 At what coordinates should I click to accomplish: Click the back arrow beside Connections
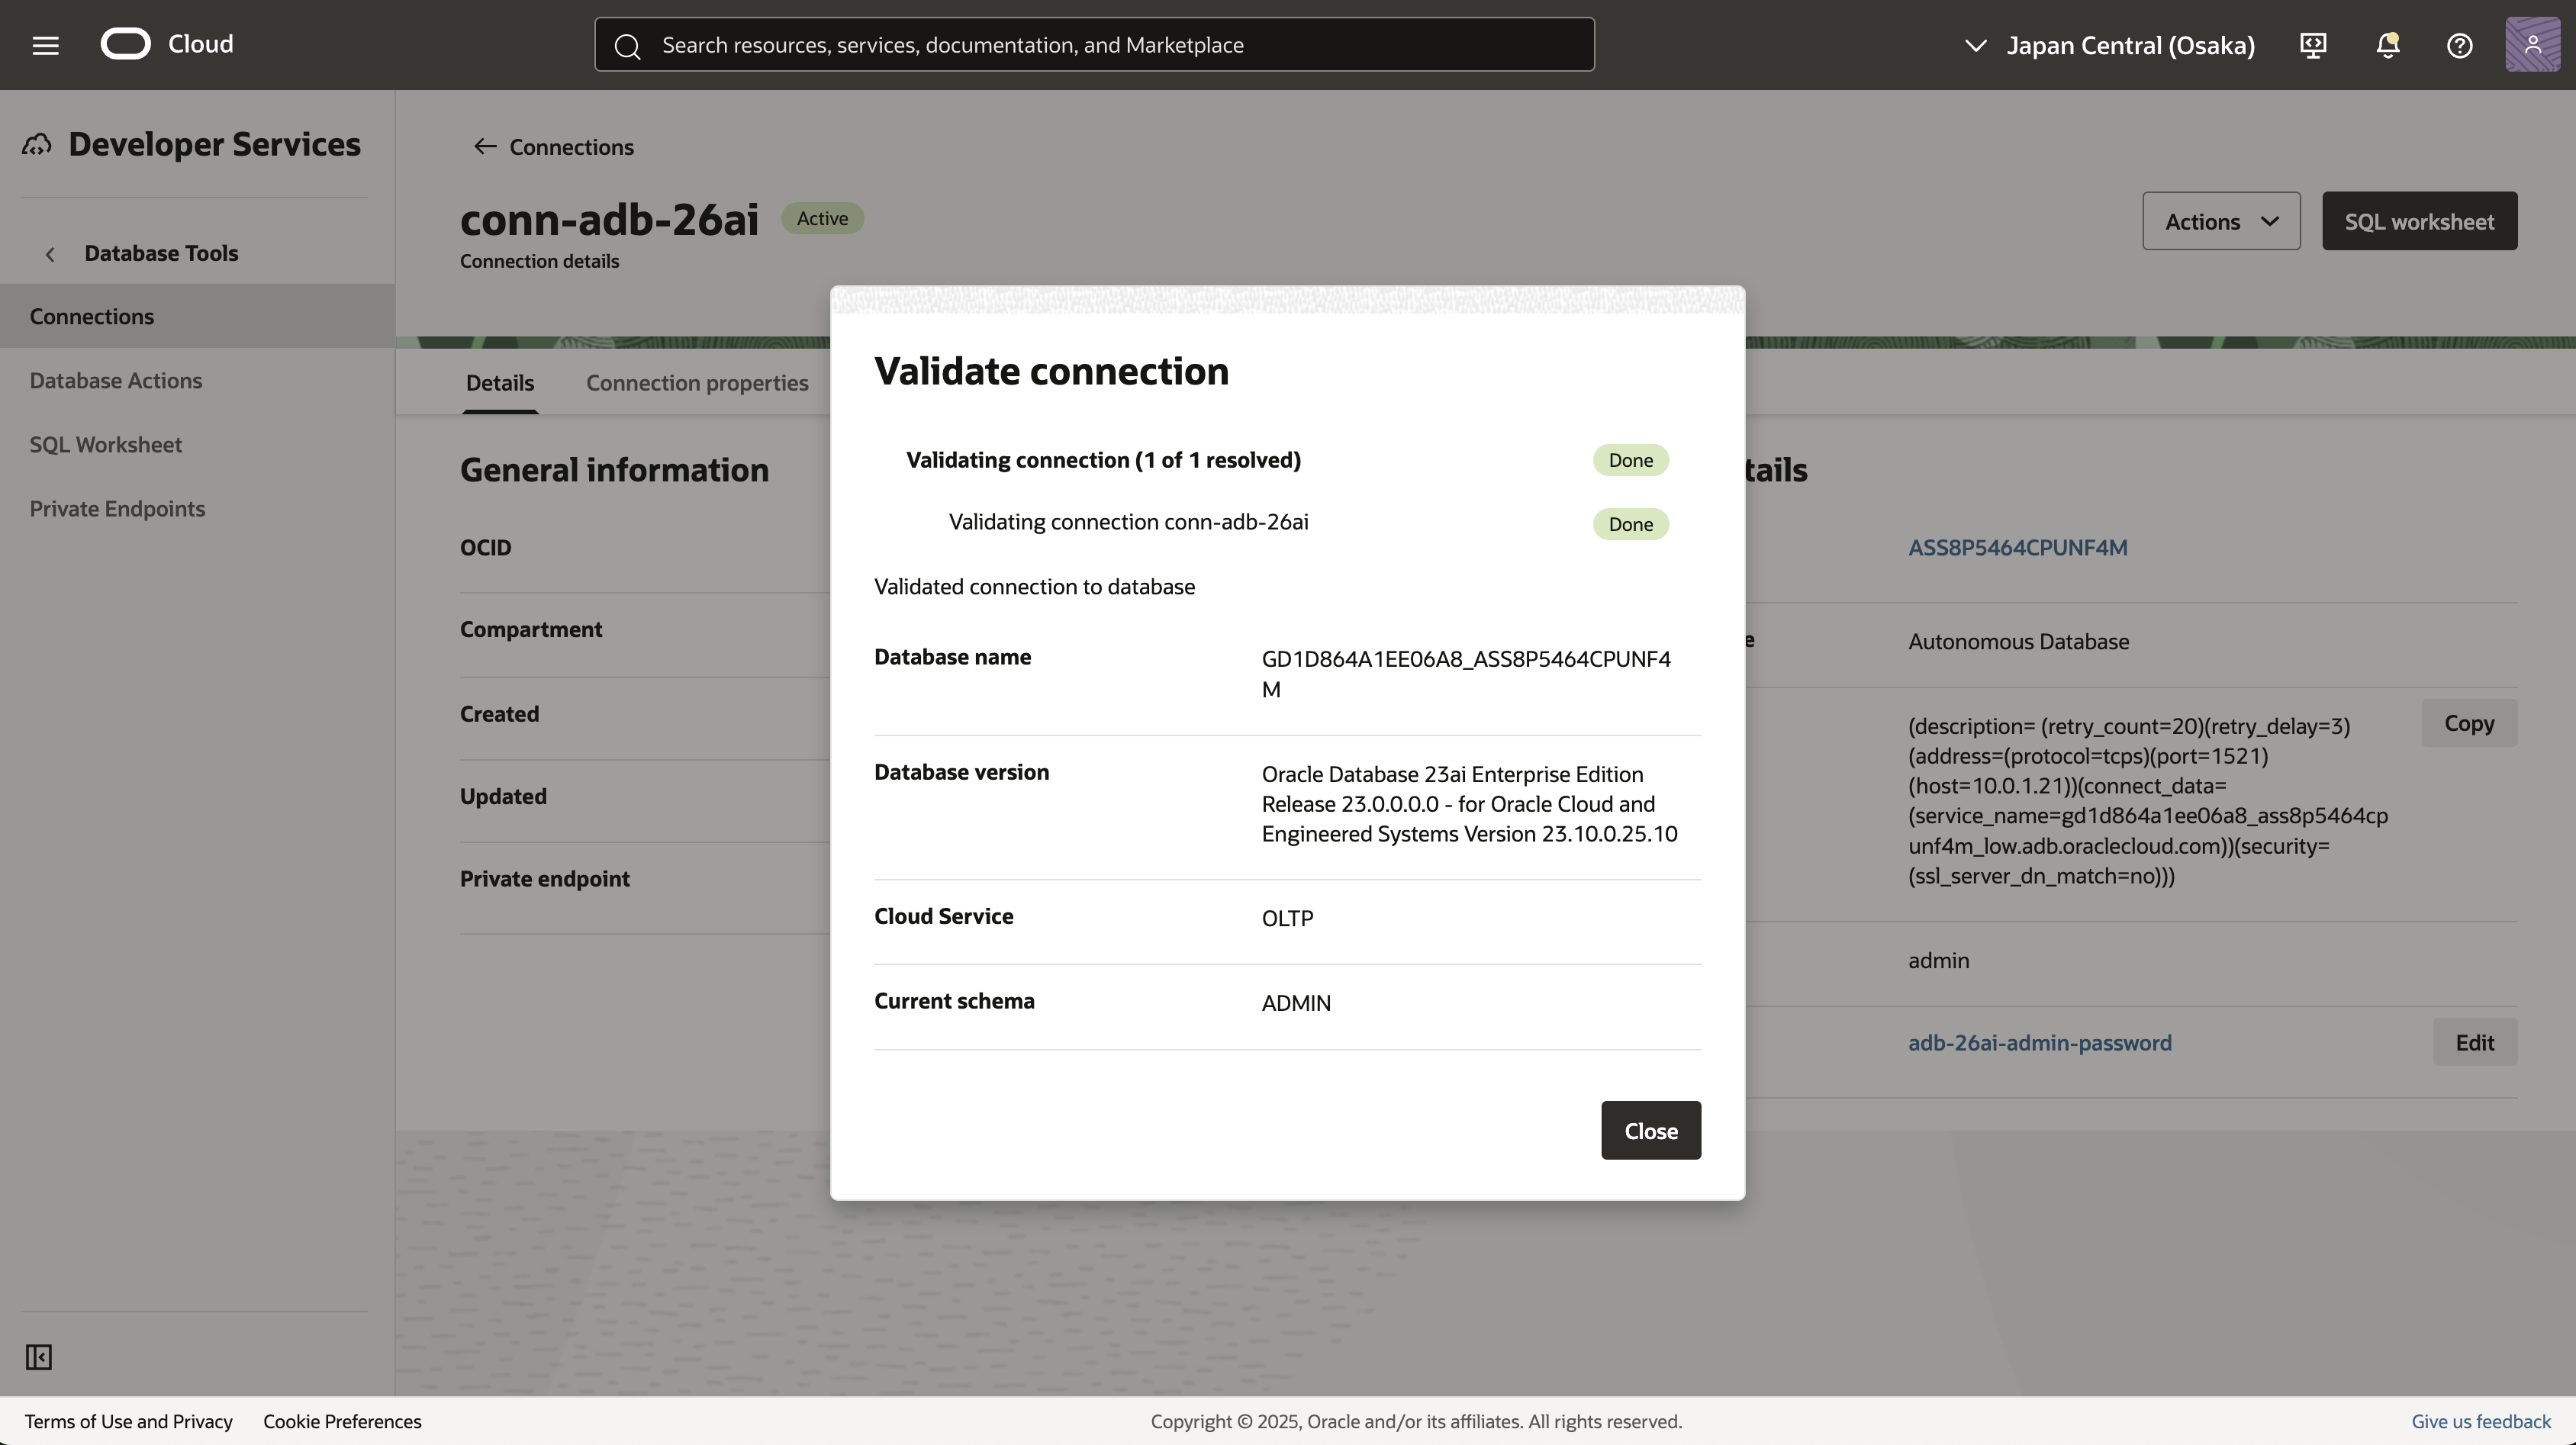(485, 146)
